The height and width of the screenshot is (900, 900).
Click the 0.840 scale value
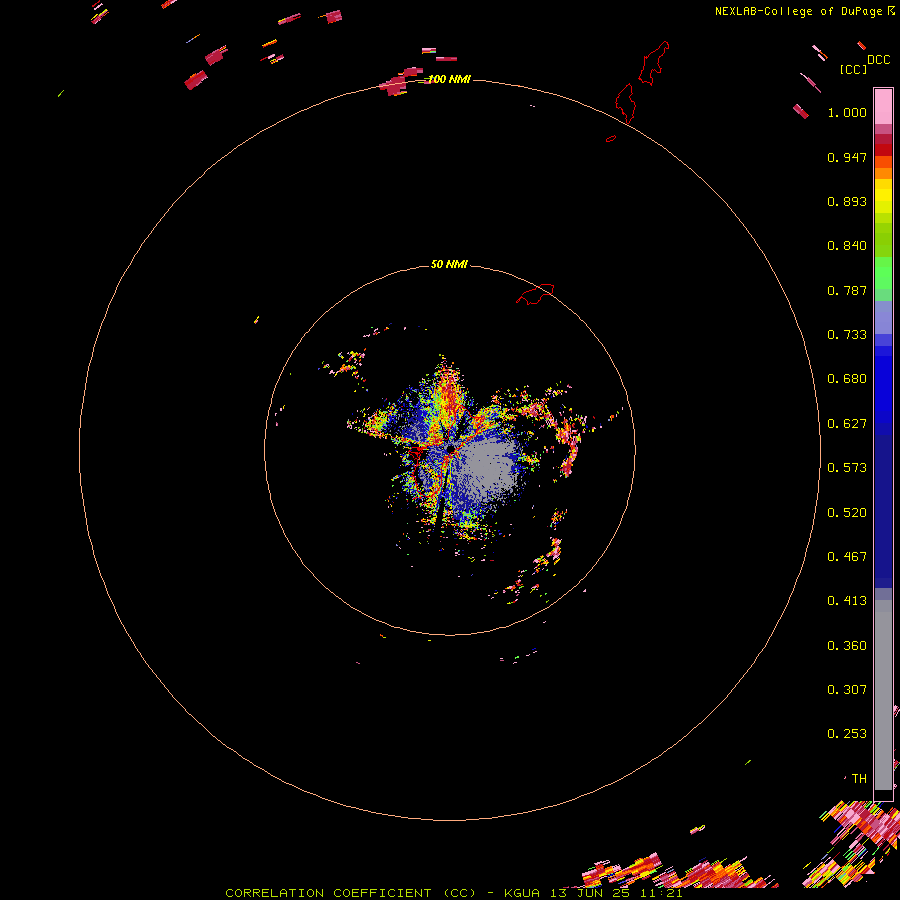pos(847,246)
